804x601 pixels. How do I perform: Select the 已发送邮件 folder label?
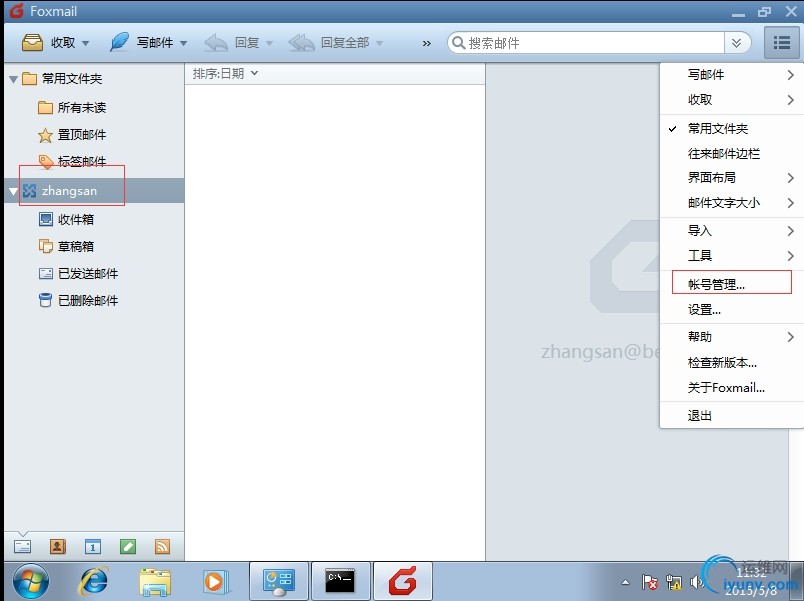(x=88, y=274)
